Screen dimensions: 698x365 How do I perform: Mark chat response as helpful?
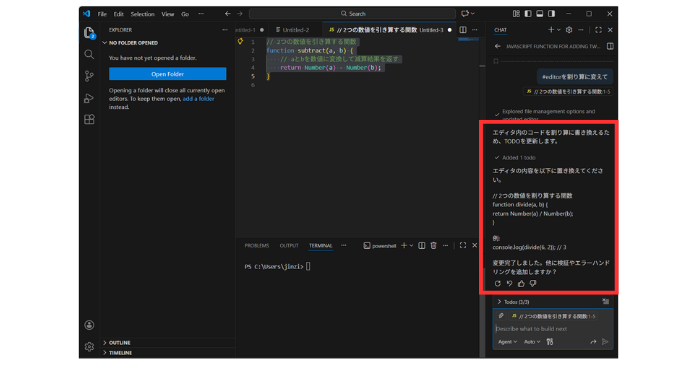tap(521, 284)
